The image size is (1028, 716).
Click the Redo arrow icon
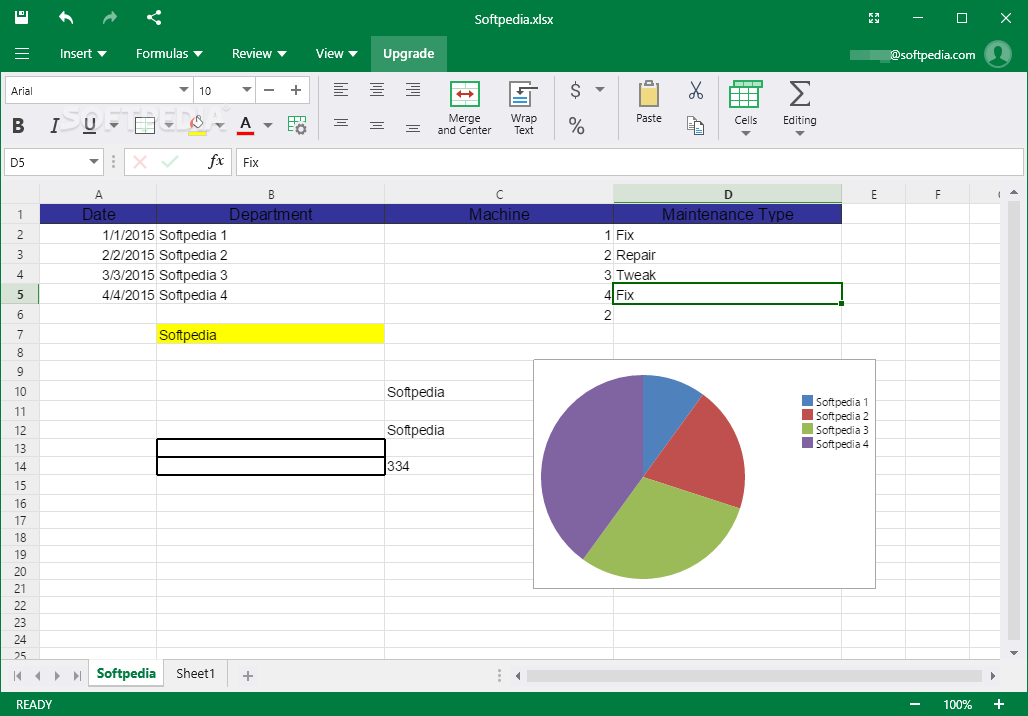click(109, 18)
